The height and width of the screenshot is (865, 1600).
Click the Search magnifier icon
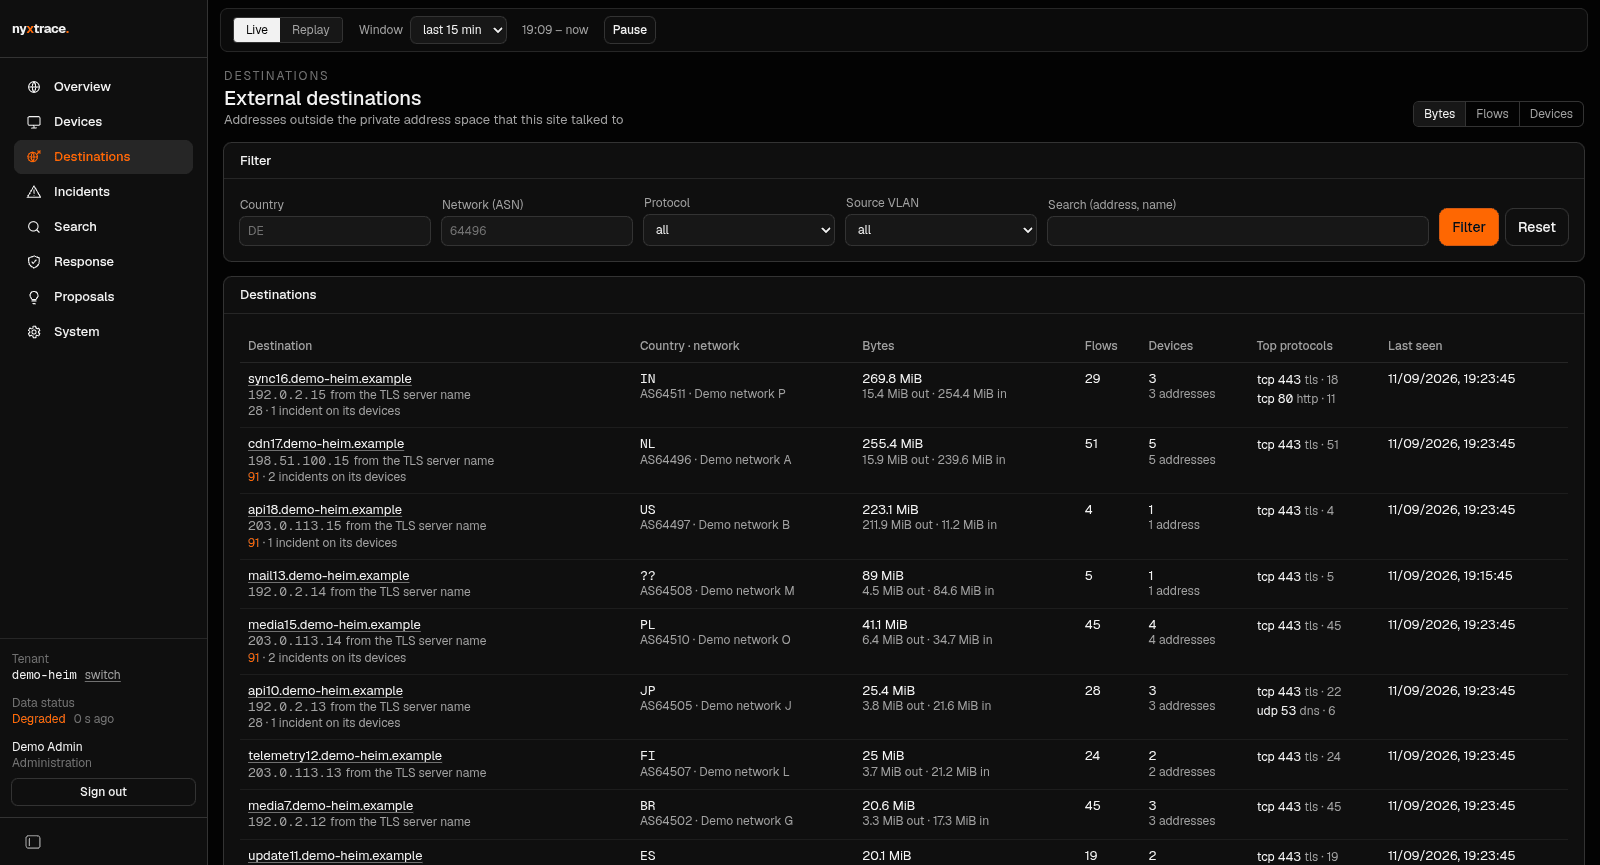(x=34, y=227)
